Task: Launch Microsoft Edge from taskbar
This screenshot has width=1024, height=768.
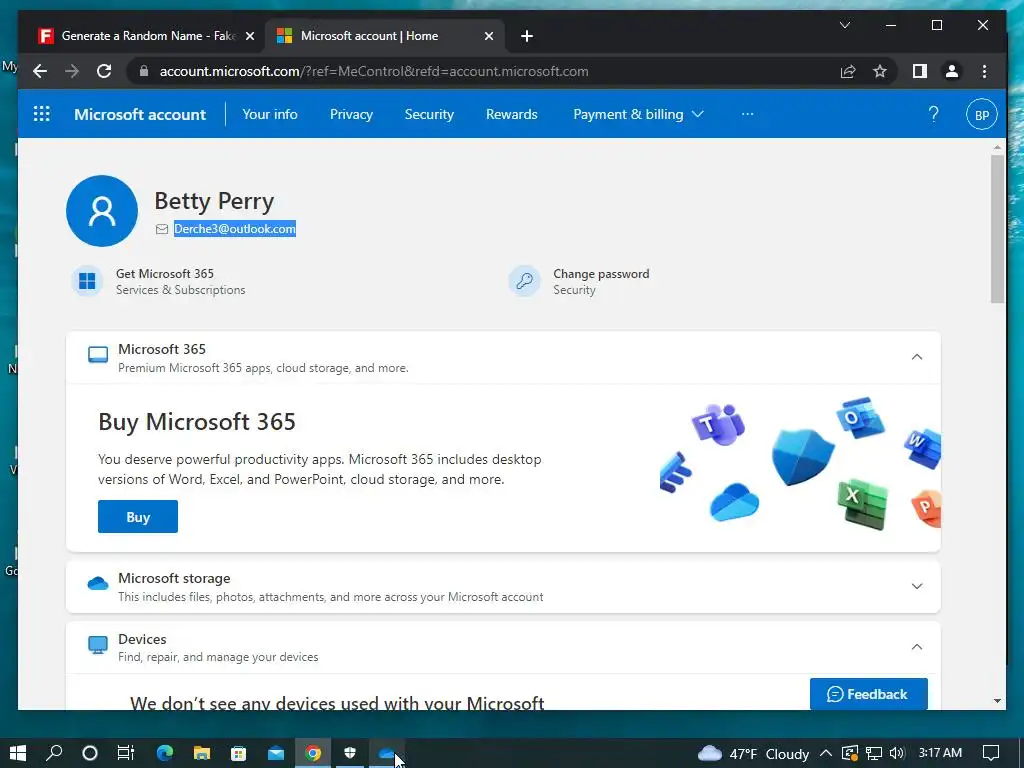Action: tap(165, 753)
